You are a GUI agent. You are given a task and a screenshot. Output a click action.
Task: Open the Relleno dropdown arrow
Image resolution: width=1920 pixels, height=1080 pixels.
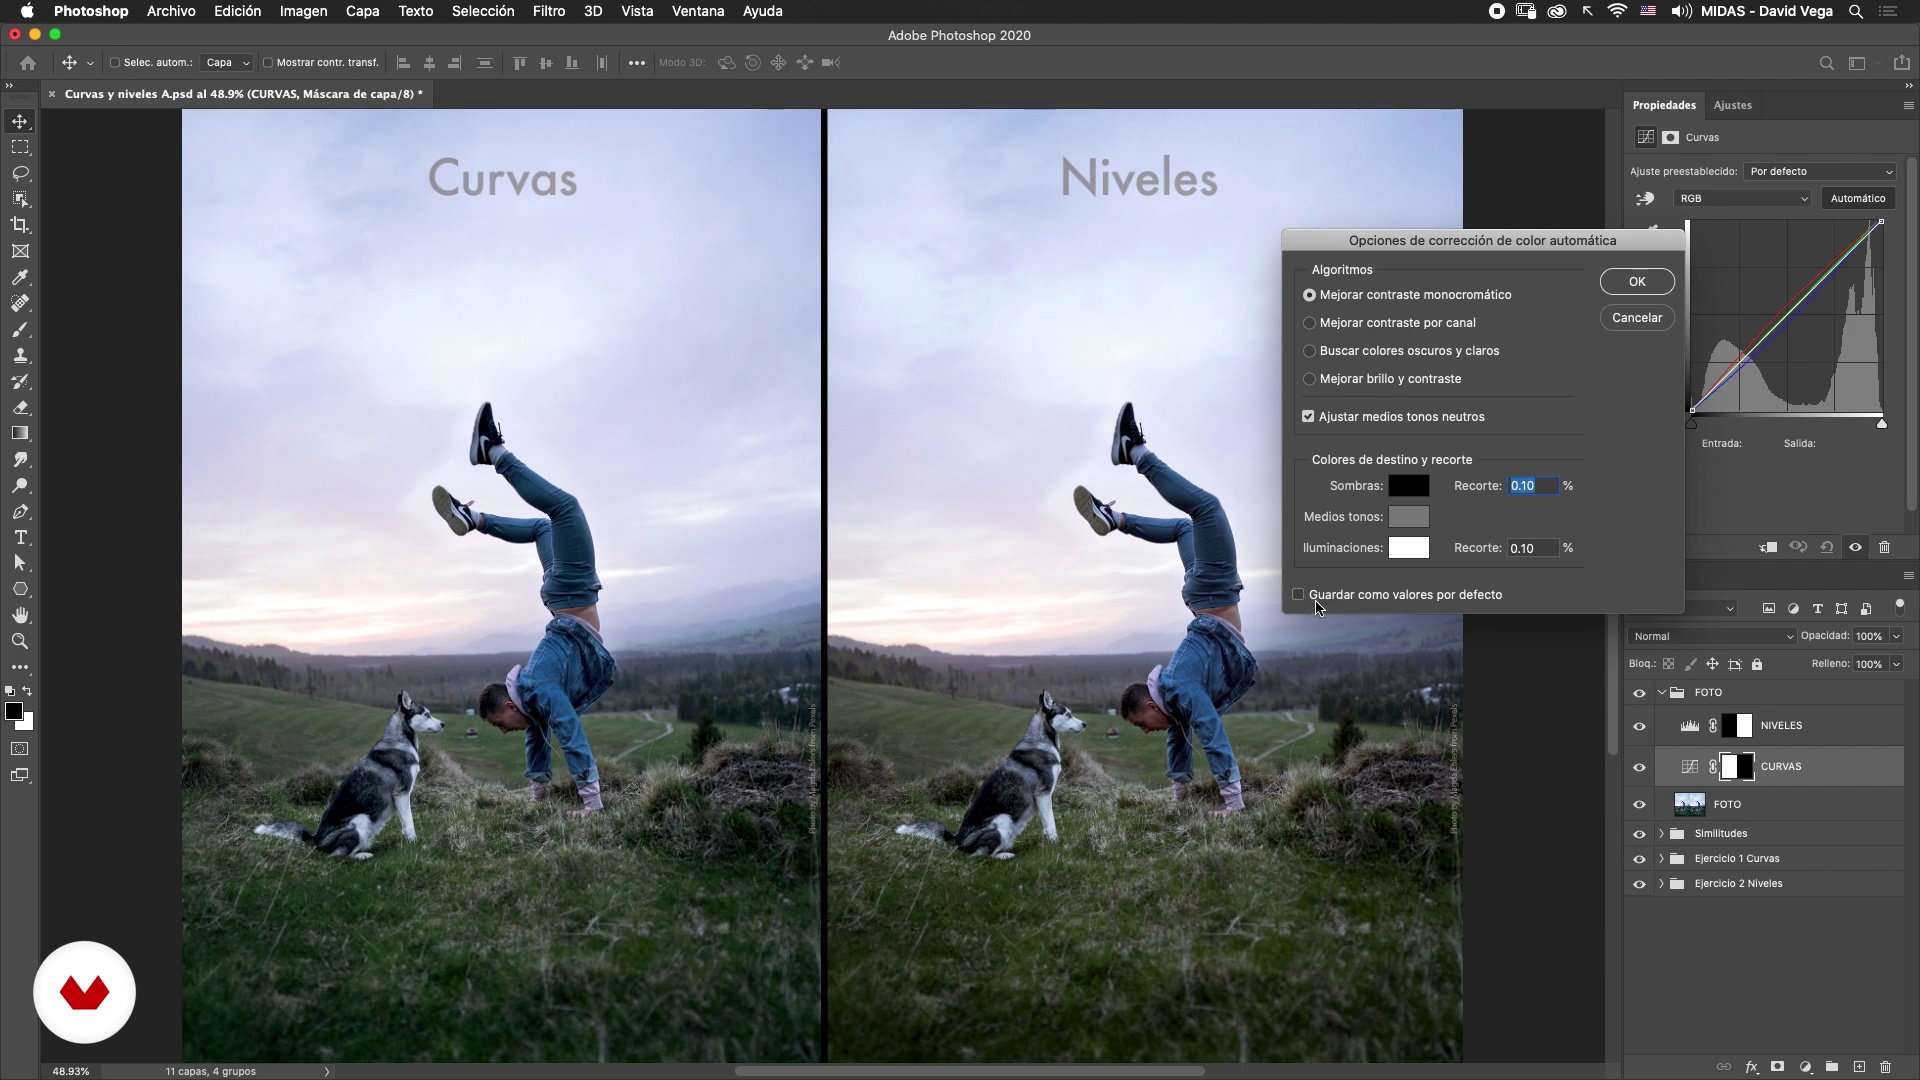point(1896,664)
